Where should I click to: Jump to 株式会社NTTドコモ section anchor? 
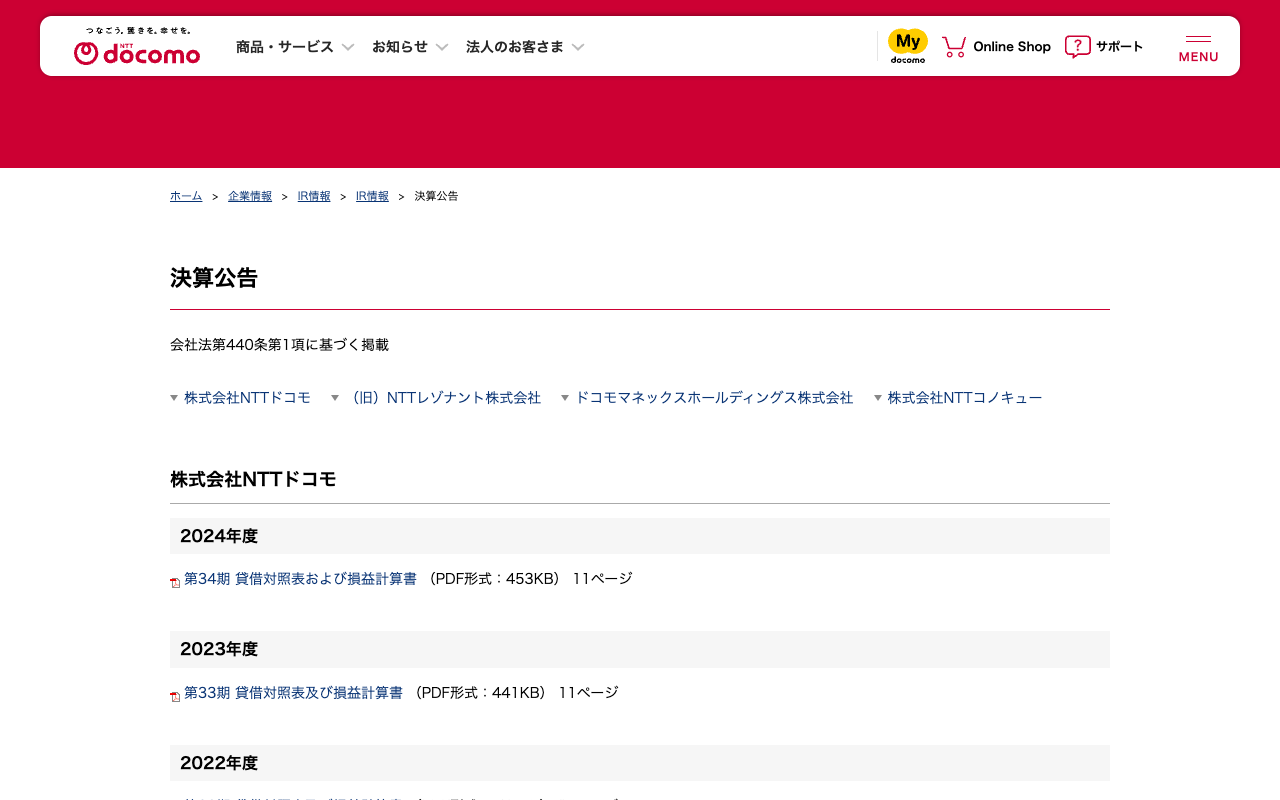(x=247, y=398)
